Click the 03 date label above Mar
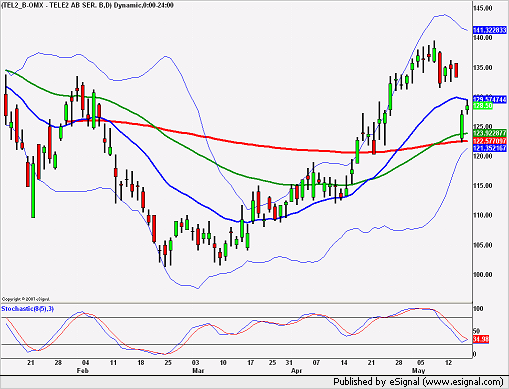Viewport: 509px width, 389px height. point(195,363)
